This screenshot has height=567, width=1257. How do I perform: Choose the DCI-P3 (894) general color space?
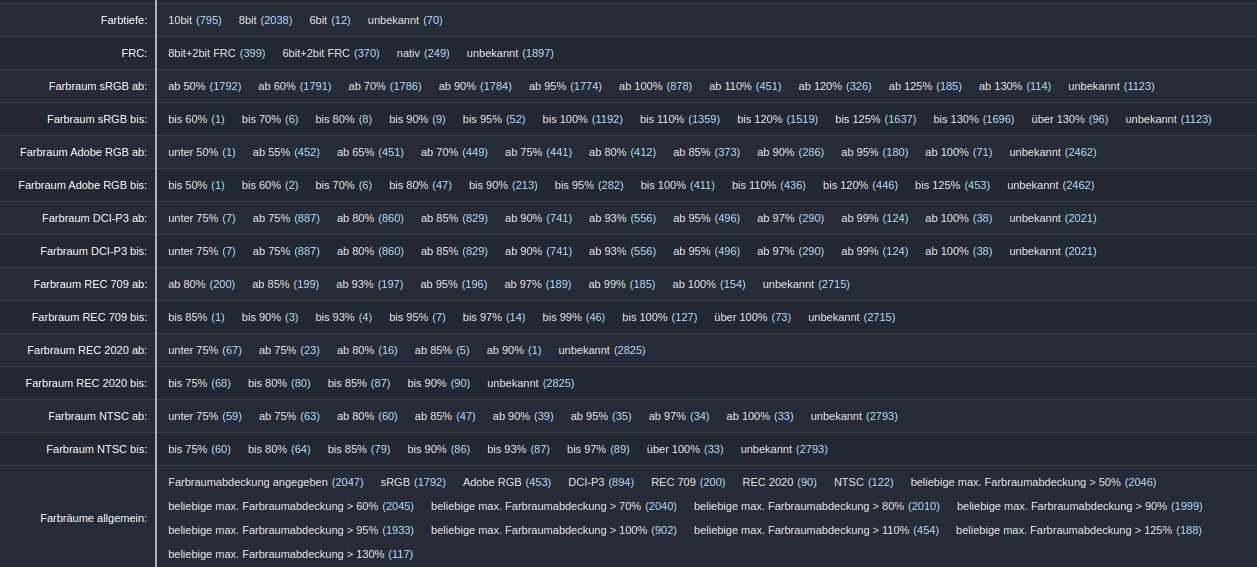[601, 482]
